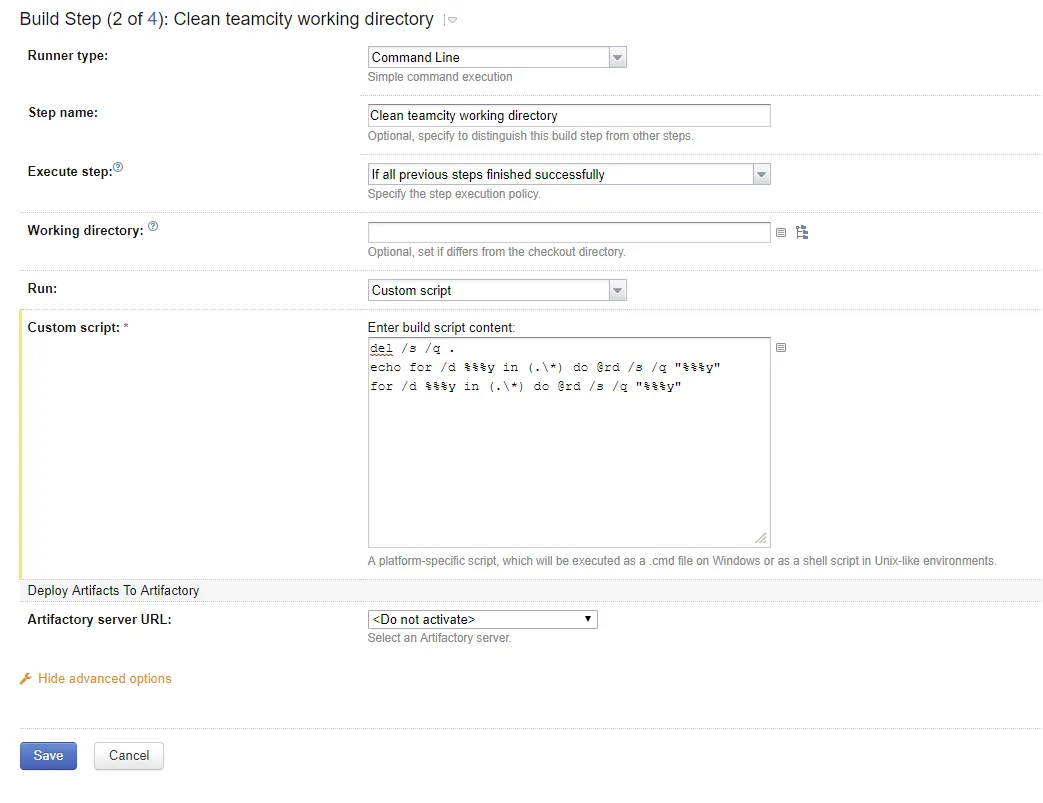The width and height of the screenshot is (1043, 803).
Task: Click the wrench icon for advanced options
Action: point(26,679)
